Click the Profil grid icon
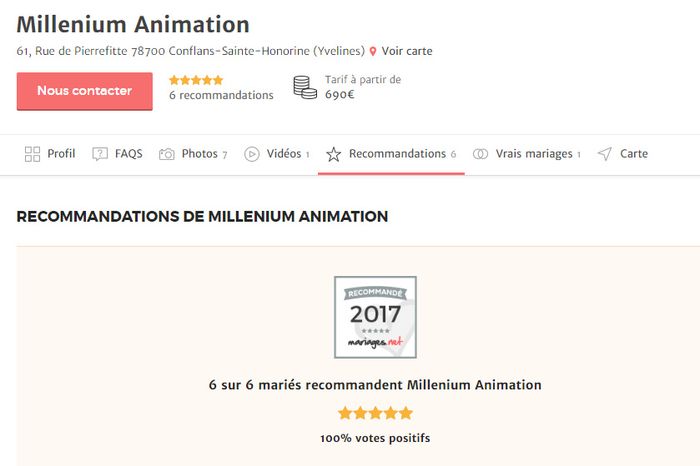The image size is (700, 466). 32,154
